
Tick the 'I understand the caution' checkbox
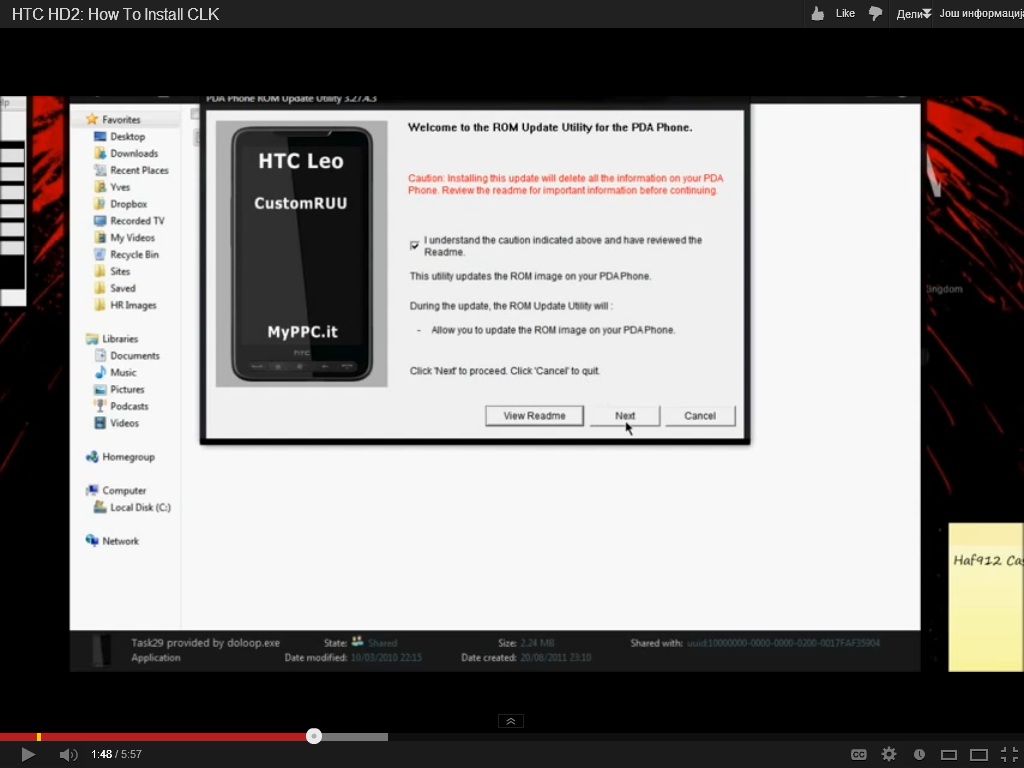(x=414, y=246)
